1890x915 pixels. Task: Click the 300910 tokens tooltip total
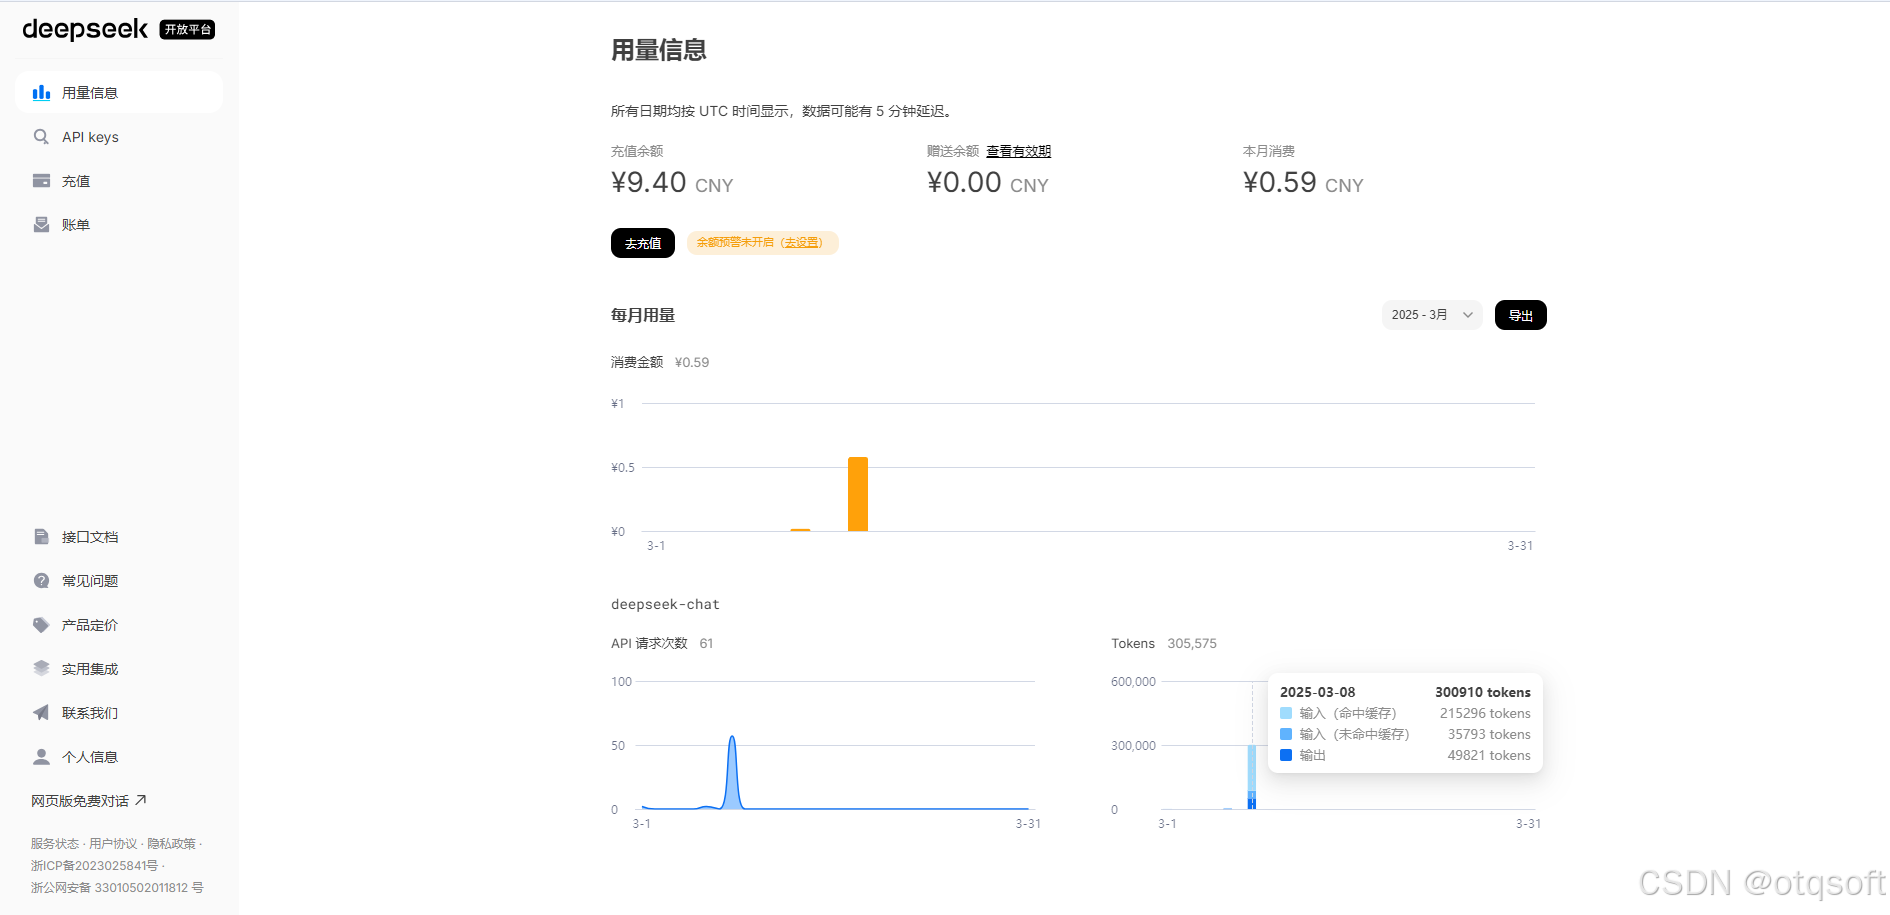tap(1482, 692)
